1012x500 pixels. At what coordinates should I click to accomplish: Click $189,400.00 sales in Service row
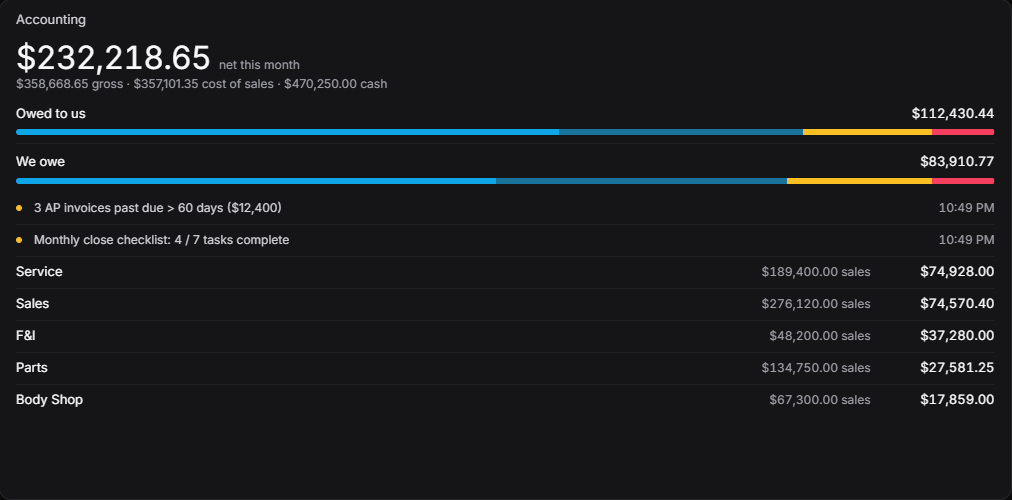[x=816, y=272]
